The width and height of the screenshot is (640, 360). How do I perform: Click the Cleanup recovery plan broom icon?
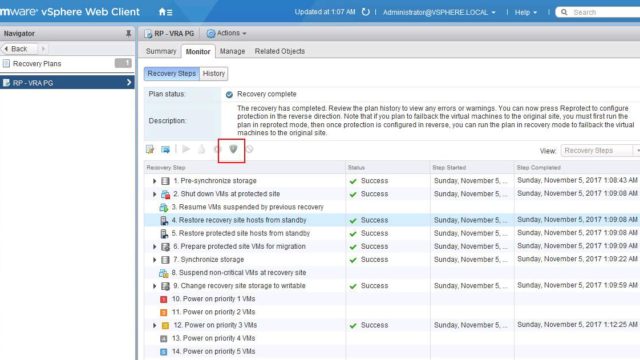point(202,149)
